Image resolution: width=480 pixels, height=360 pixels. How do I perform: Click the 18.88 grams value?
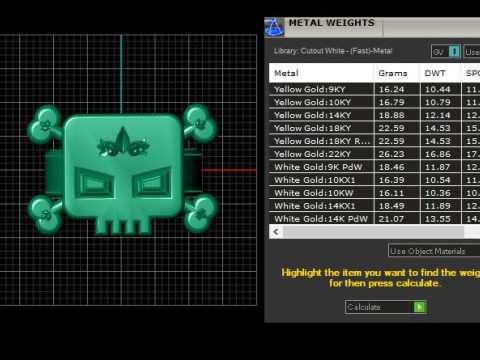point(391,115)
